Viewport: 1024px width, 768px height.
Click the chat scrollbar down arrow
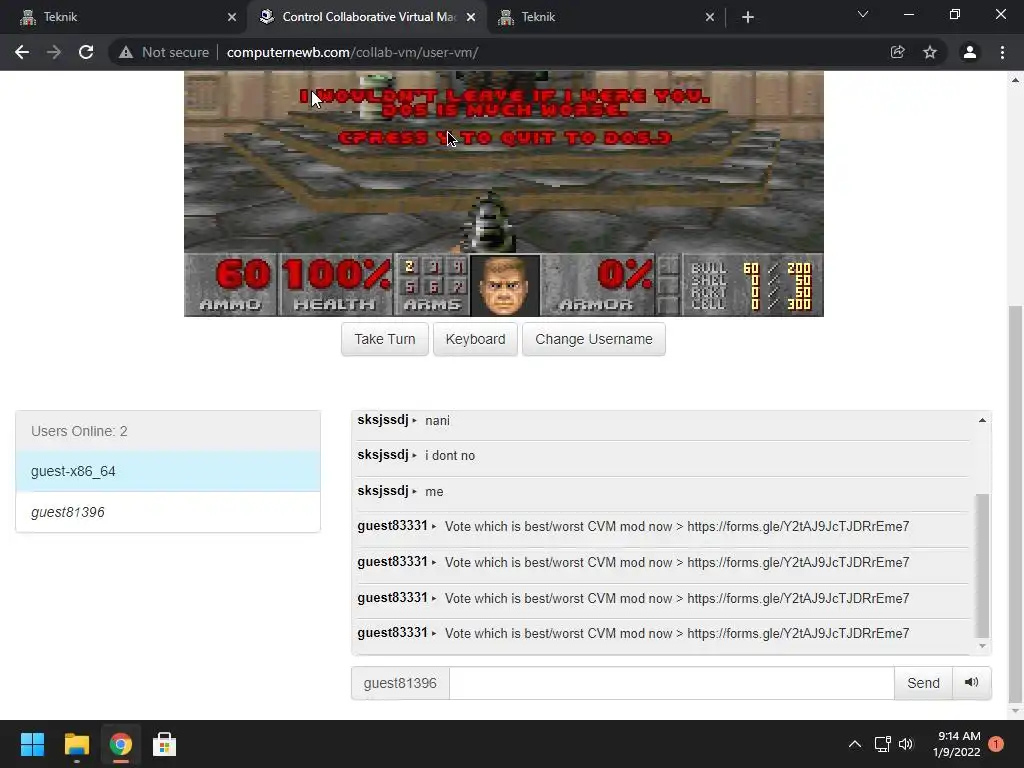[x=982, y=647]
